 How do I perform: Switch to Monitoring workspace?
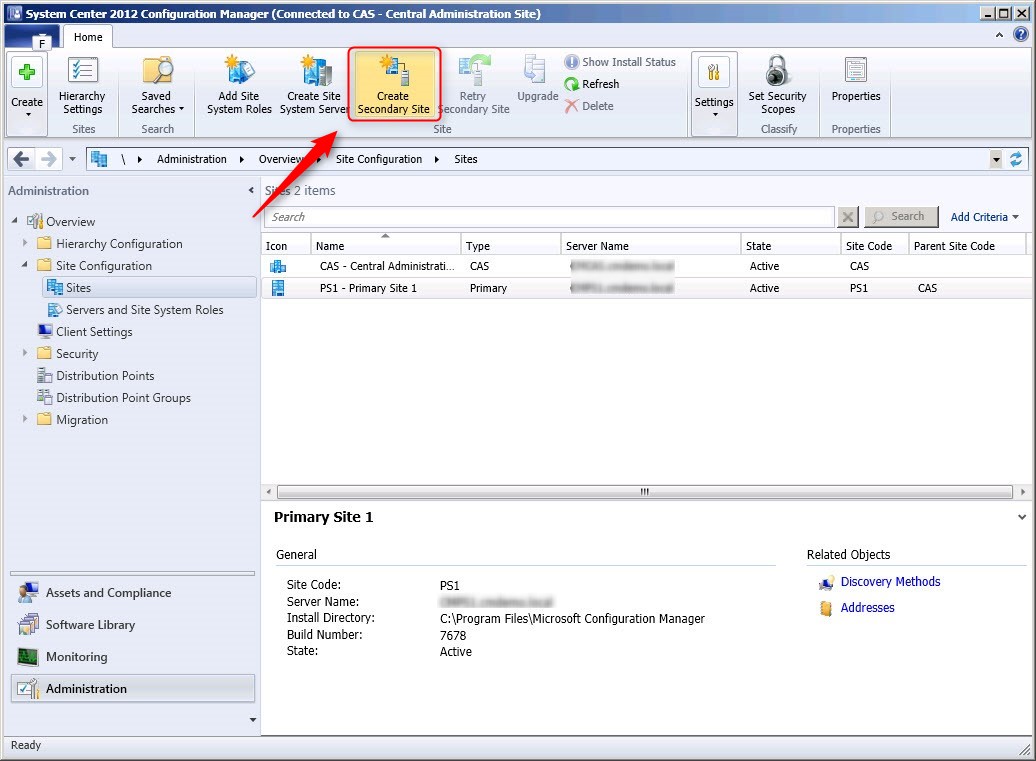132,657
